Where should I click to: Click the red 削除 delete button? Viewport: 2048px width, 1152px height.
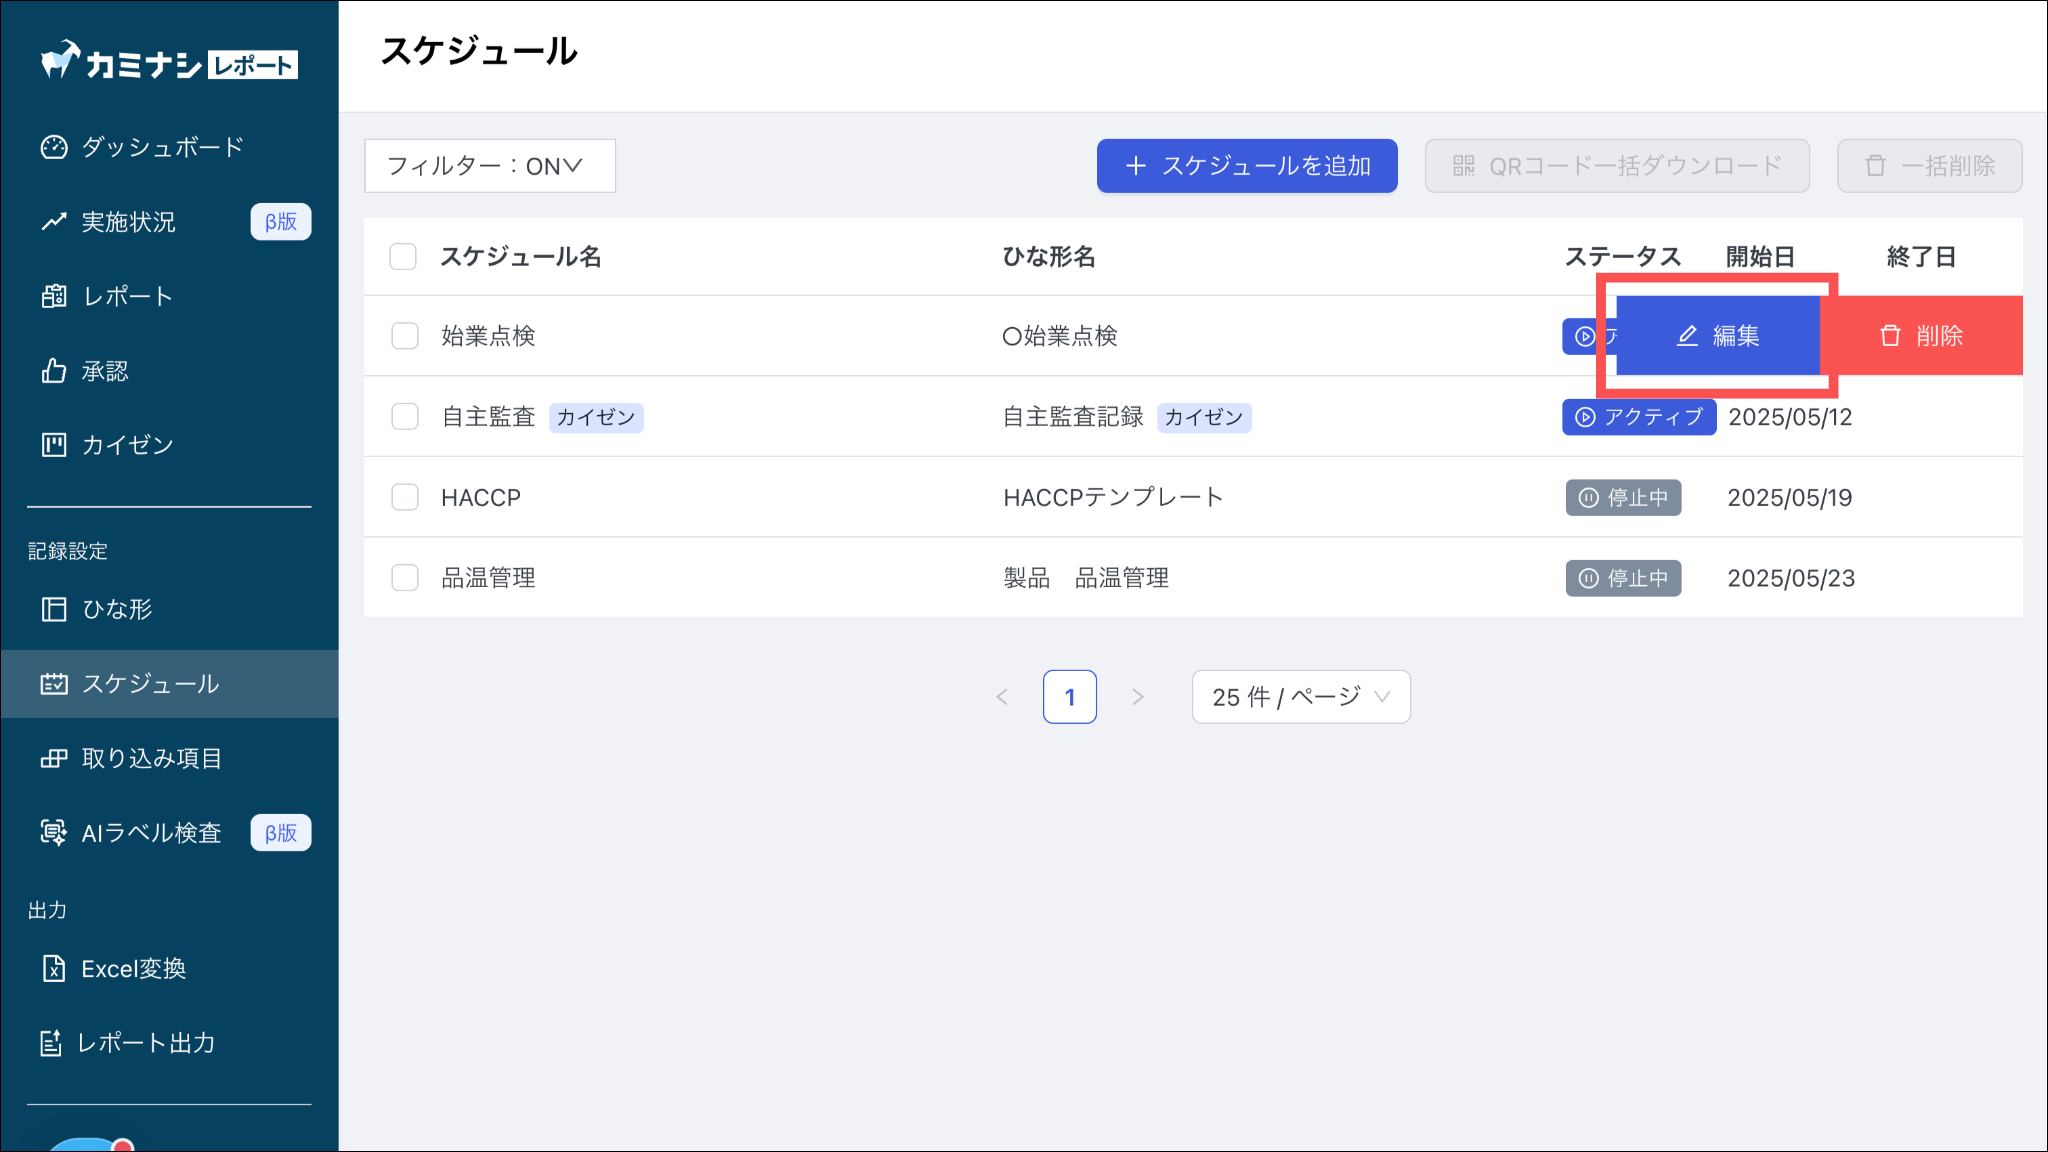pos(1921,336)
